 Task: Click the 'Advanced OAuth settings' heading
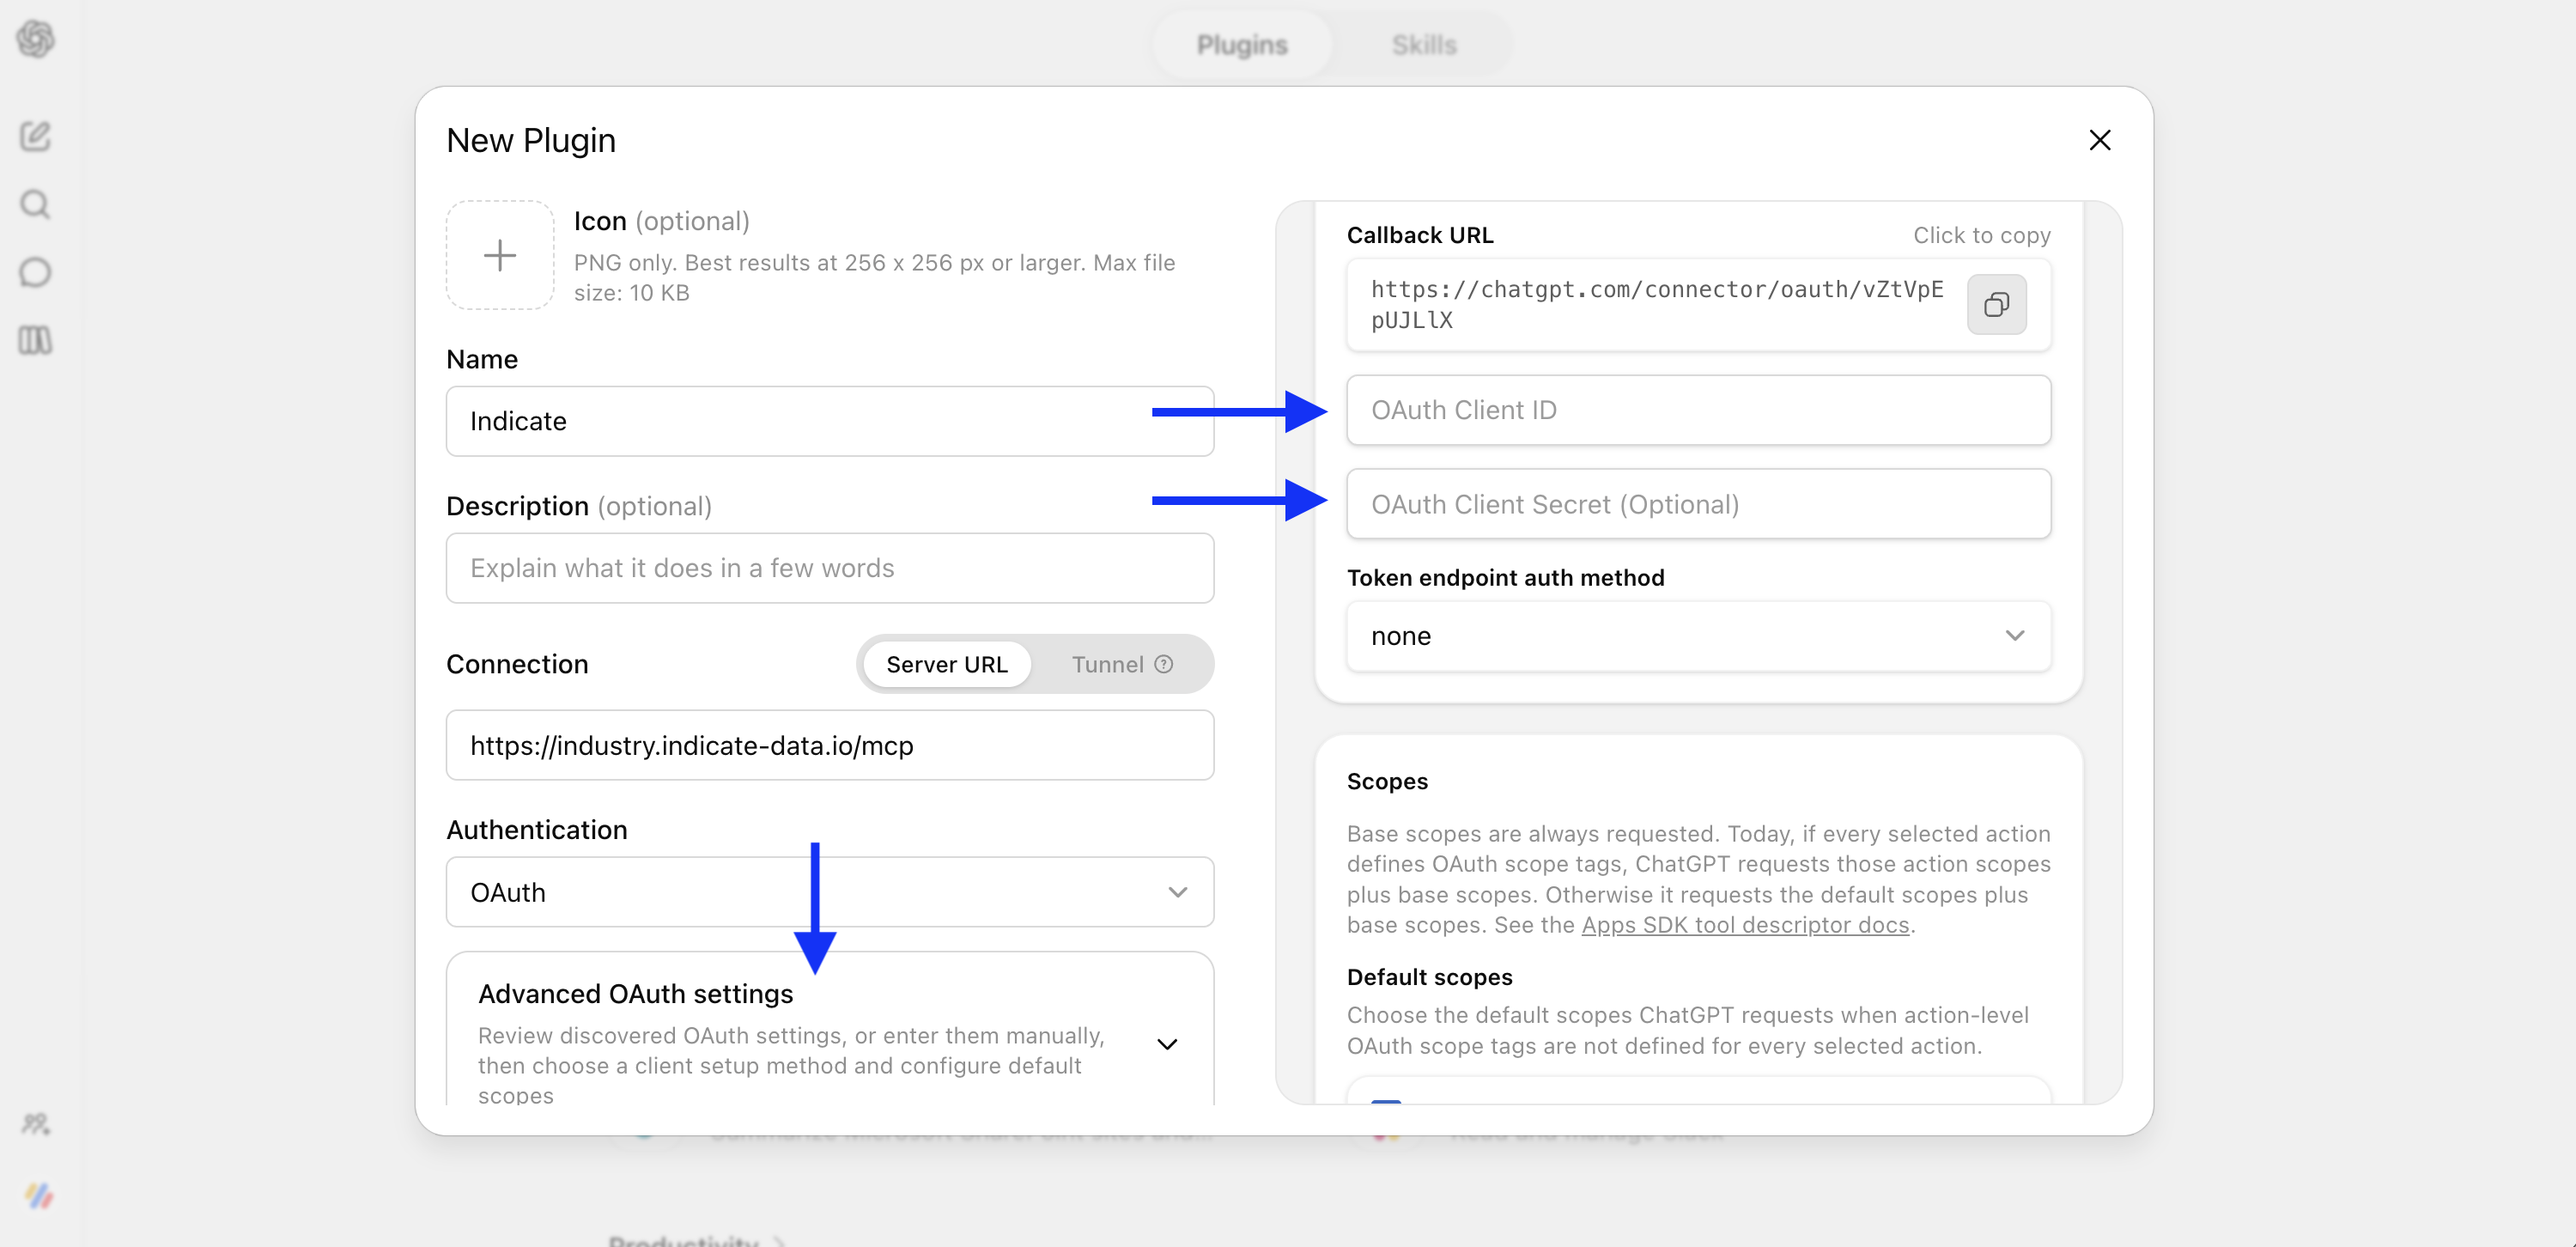[x=635, y=994]
